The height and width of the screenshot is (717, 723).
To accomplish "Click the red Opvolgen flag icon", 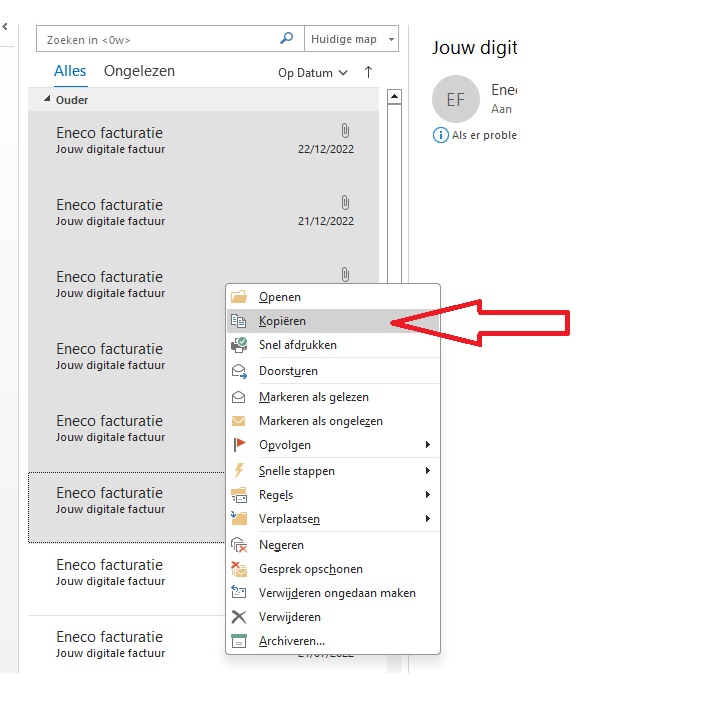I will (x=239, y=445).
